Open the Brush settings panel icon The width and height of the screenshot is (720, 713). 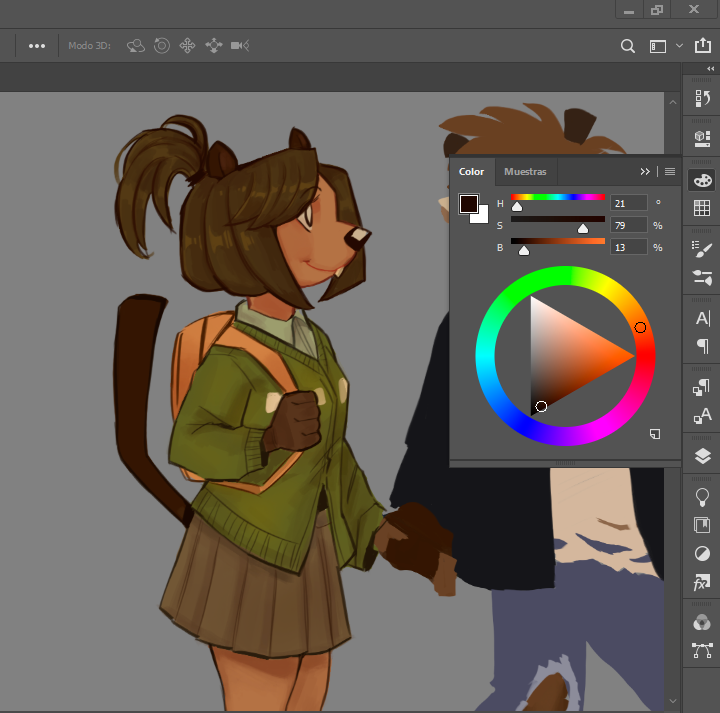tap(702, 249)
